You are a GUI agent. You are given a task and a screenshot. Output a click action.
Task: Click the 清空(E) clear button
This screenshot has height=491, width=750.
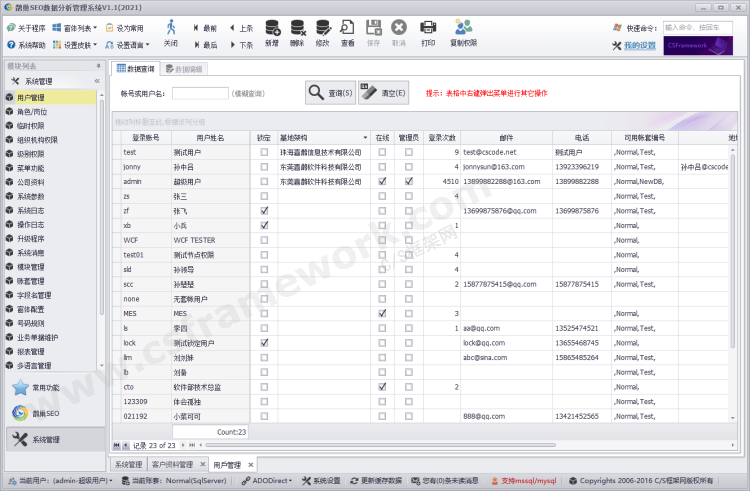pyautogui.click(x=384, y=93)
